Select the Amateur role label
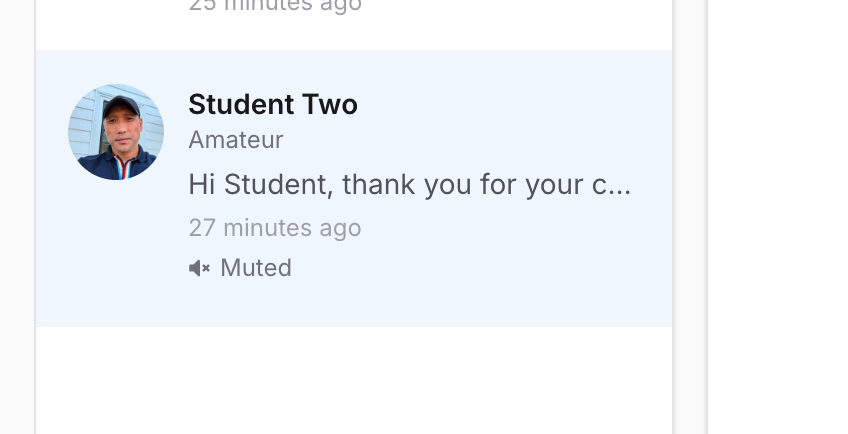 click(x=235, y=140)
